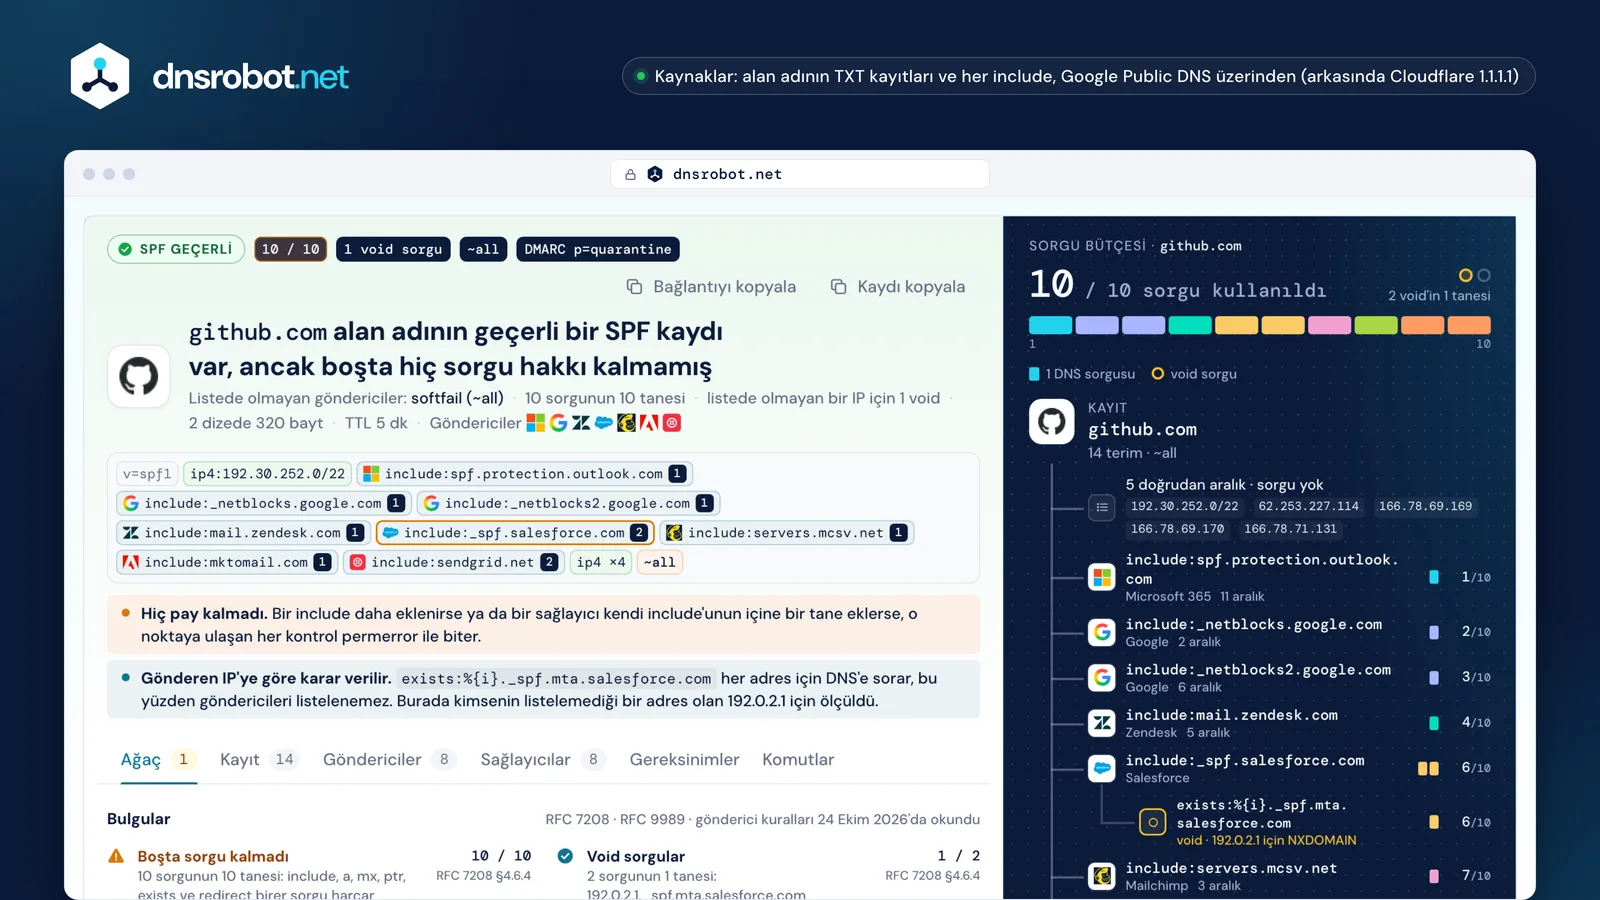Image resolution: width=1600 pixels, height=900 pixels.
Task: Open the Kayıt tab
Action: [258, 760]
